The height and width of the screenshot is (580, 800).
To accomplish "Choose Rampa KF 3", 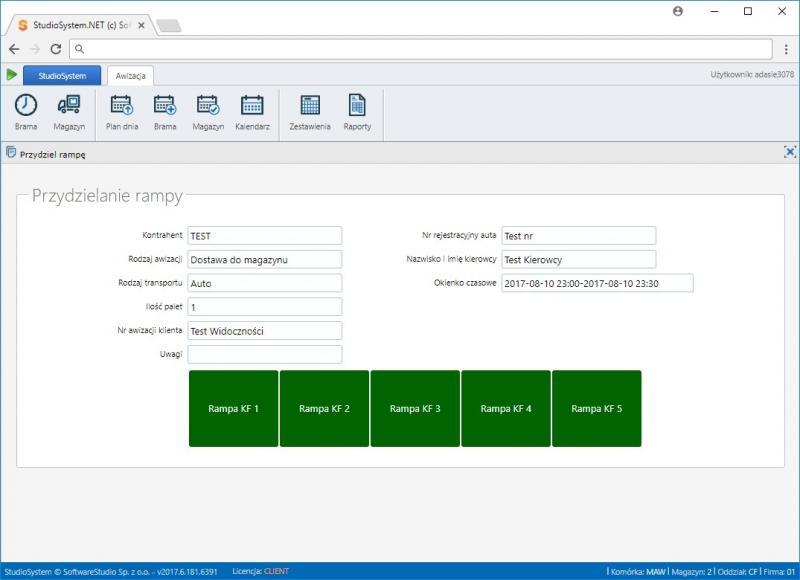I will click(415, 409).
